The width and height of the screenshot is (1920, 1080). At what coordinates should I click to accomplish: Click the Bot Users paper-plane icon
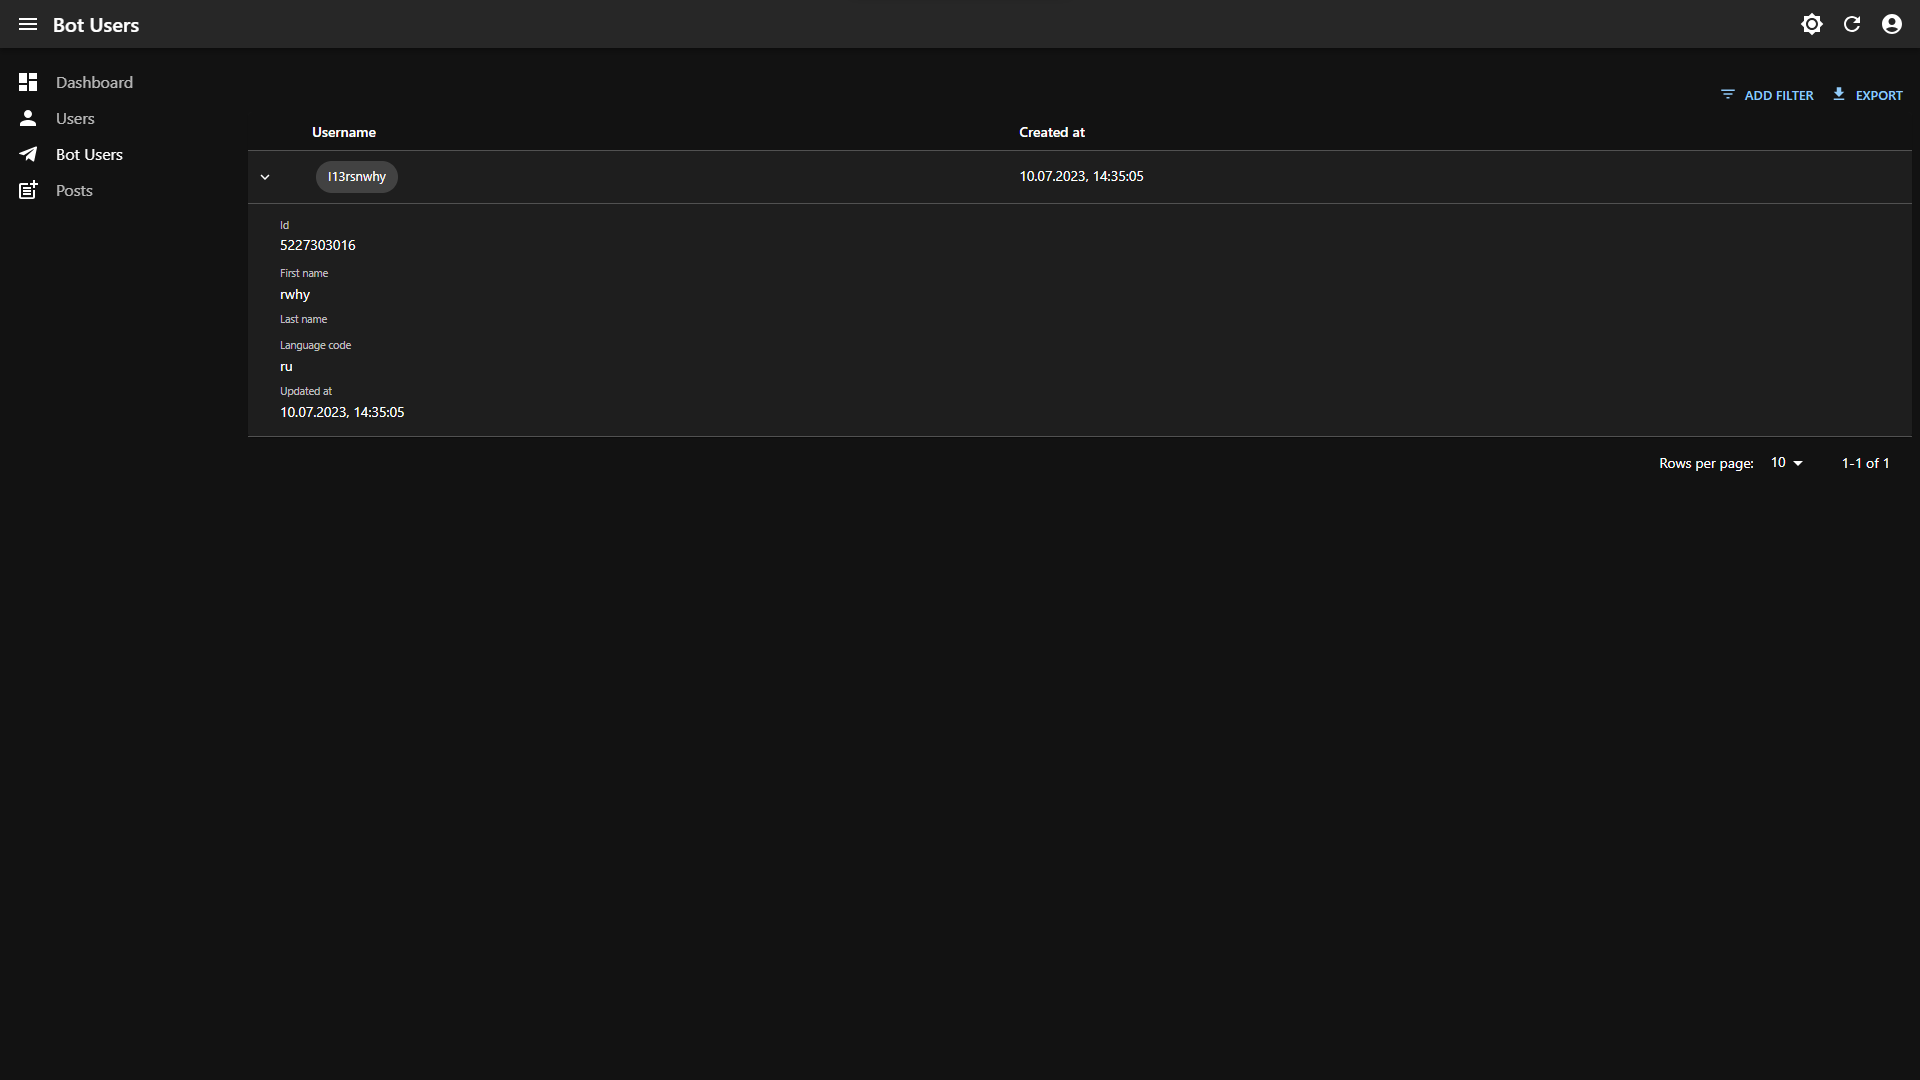click(x=28, y=154)
